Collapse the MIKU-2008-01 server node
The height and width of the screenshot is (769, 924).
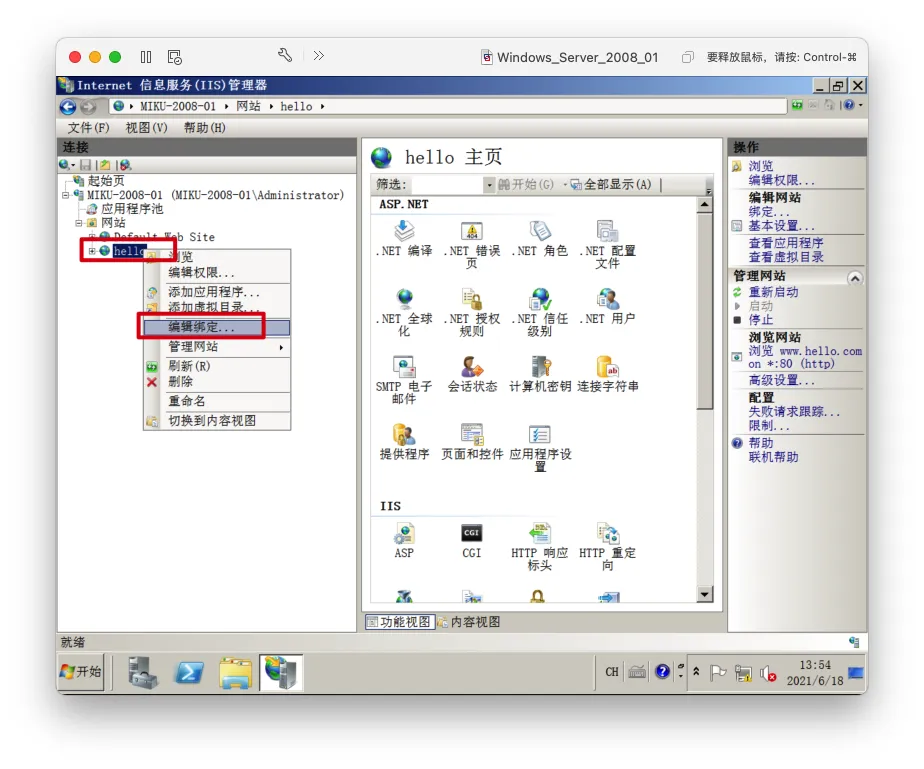click(x=65, y=195)
